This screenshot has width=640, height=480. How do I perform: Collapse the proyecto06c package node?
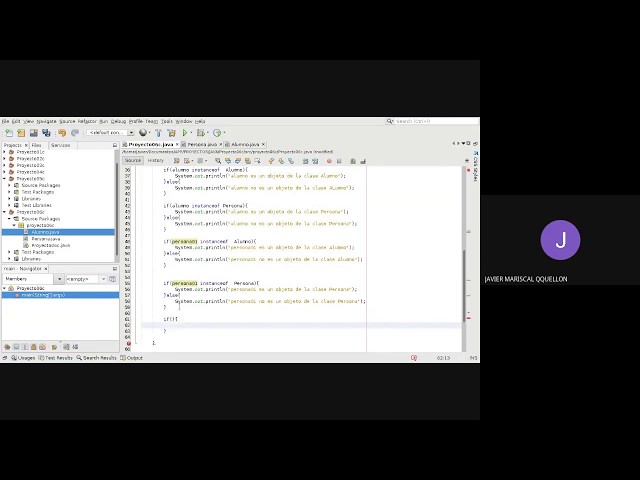click(15, 225)
